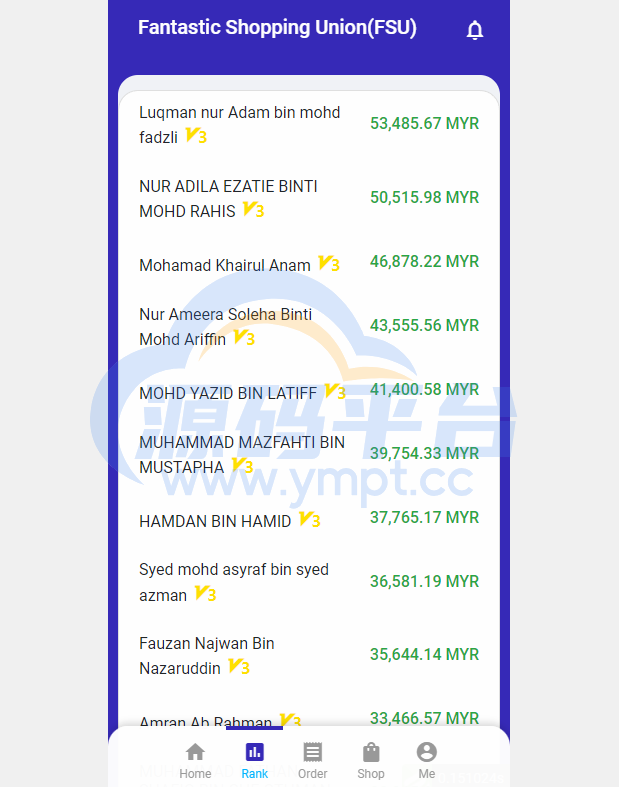This screenshot has width=619, height=787.
Task: Open the Shop tab
Action: point(371,760)
